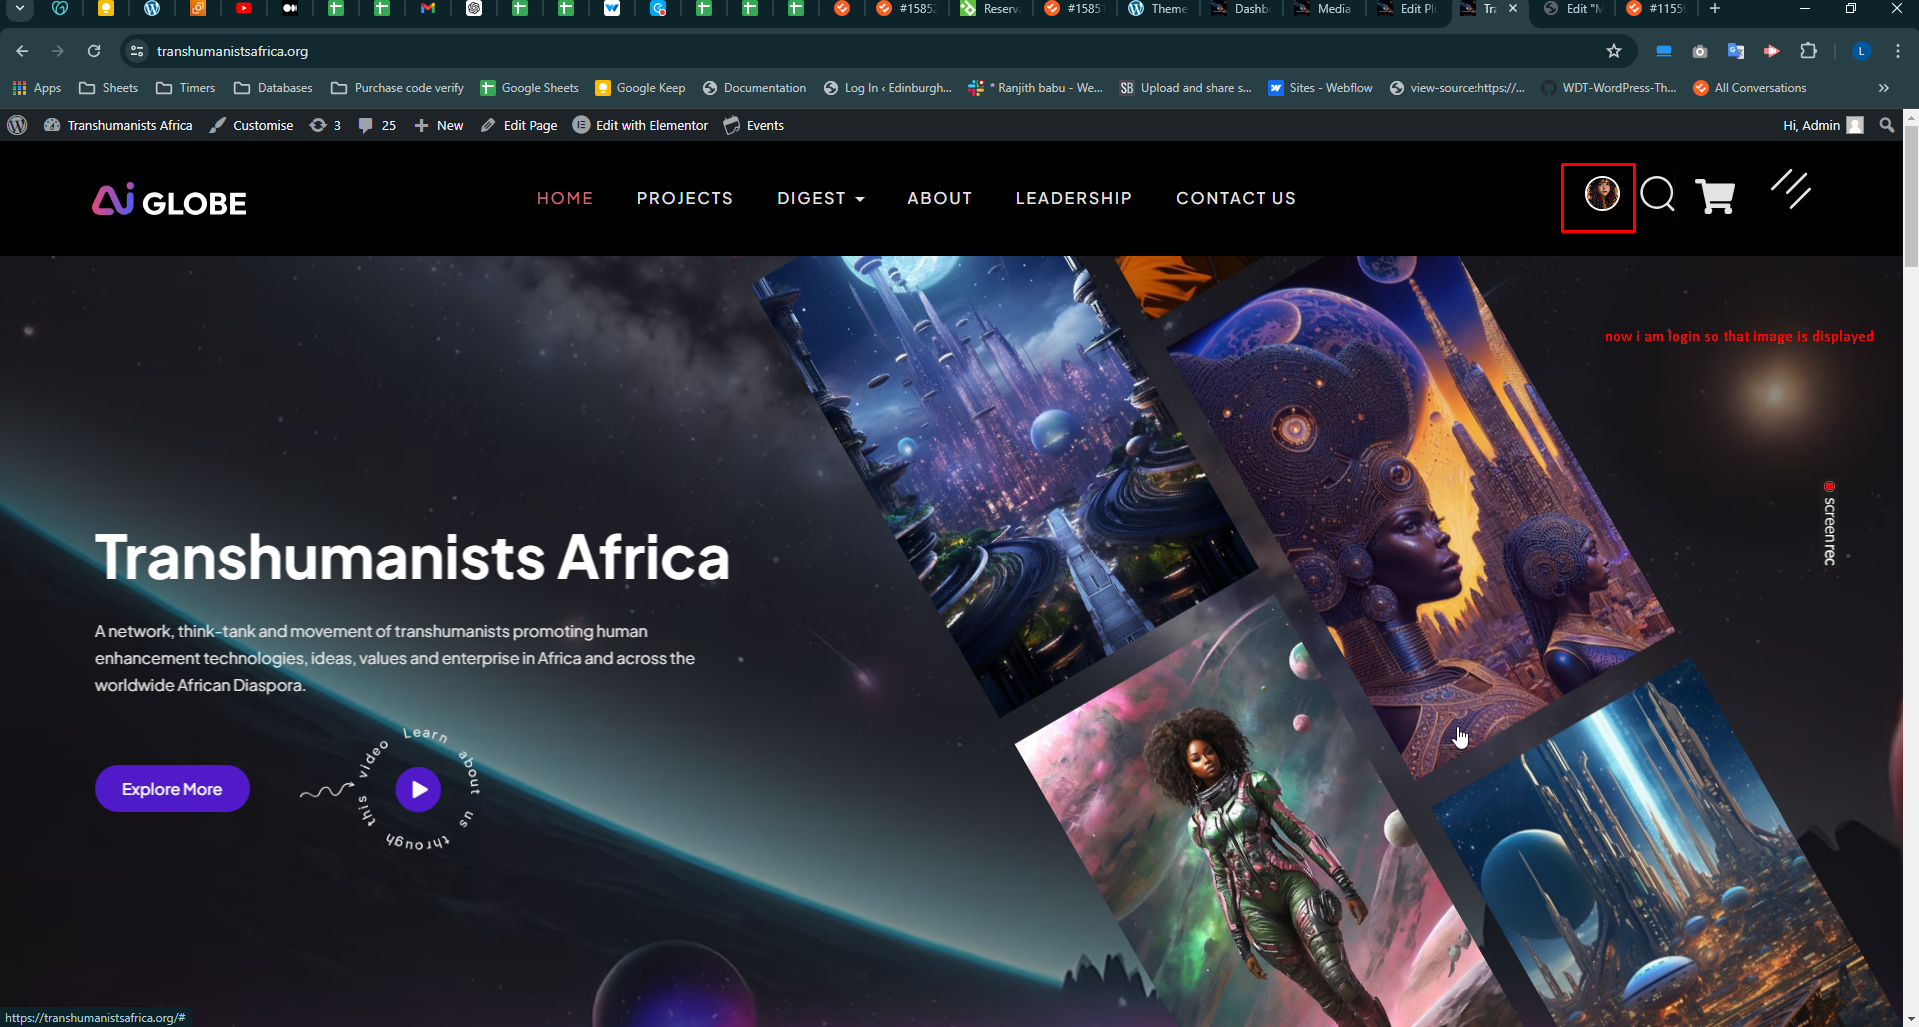The width and height of the screenshot is (1919, 1027).
Task: Click Edit Page in the admin bar
Action: point(519,125)
